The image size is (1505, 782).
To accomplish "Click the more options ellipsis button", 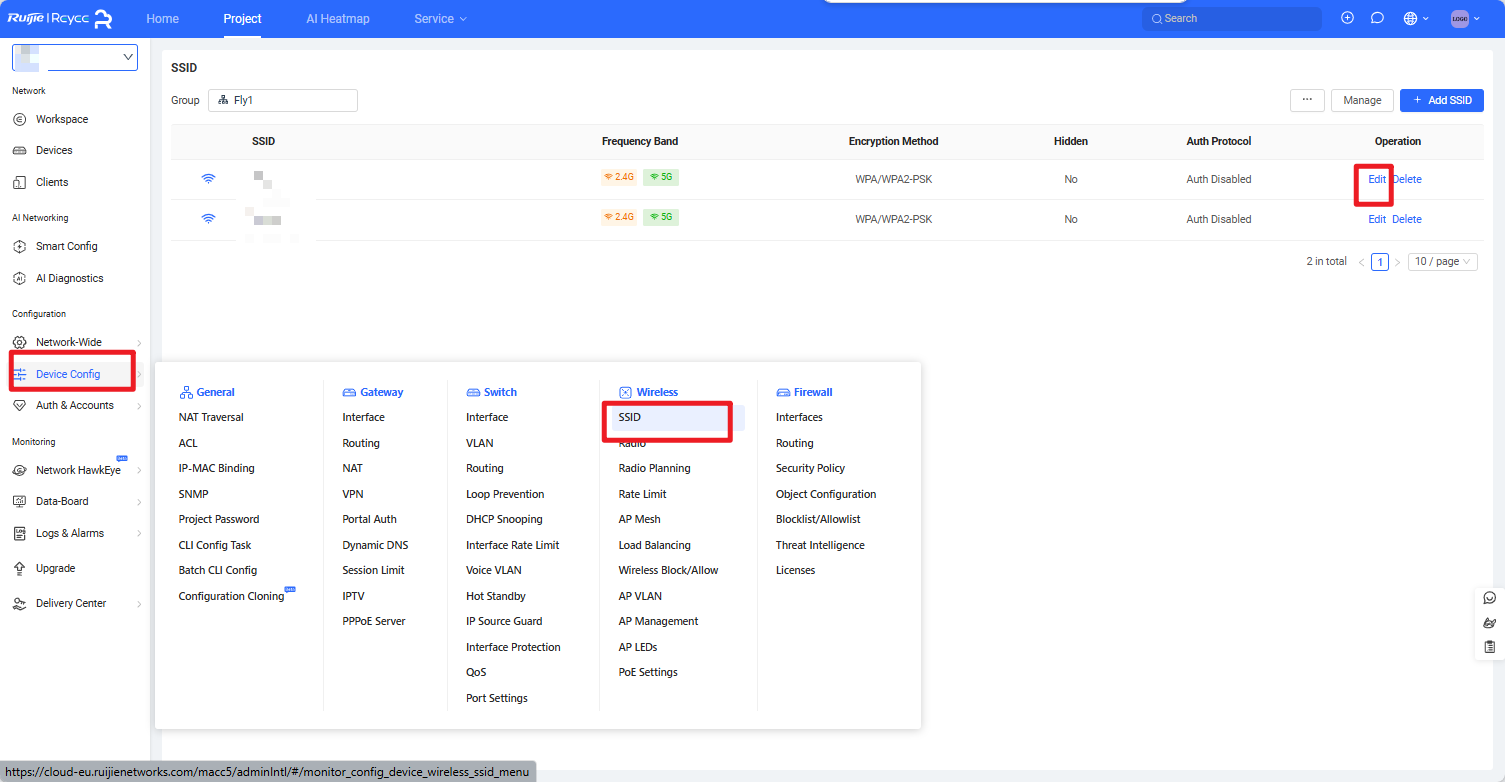I will coord(1307,100).
